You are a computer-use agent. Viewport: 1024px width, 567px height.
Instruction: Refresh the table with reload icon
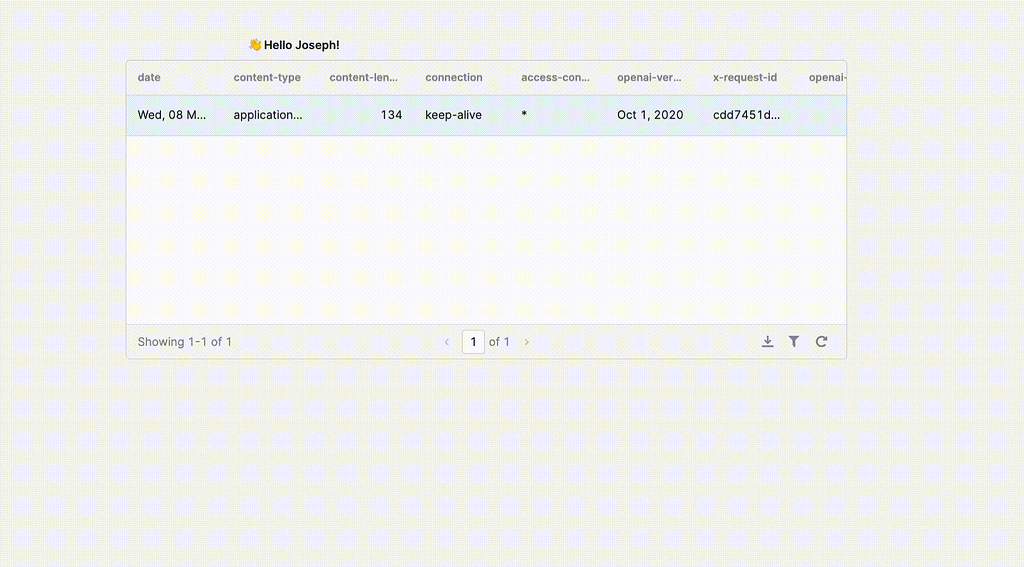pos(821,342)
